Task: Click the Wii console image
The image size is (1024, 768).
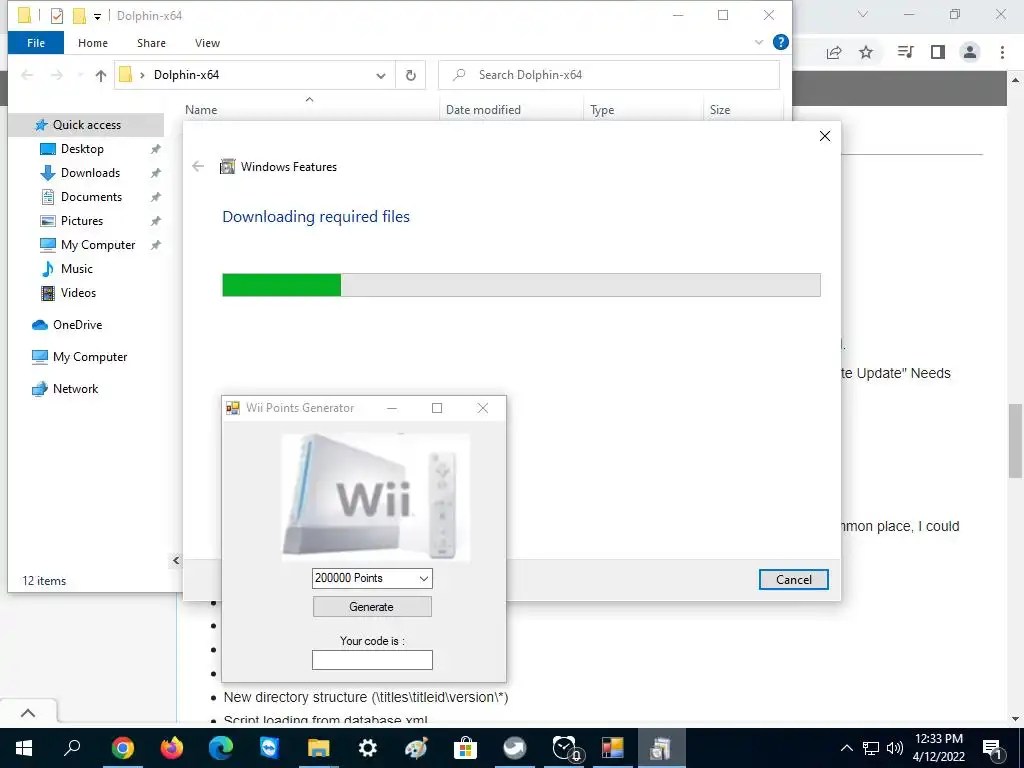Action: (376, 498)
